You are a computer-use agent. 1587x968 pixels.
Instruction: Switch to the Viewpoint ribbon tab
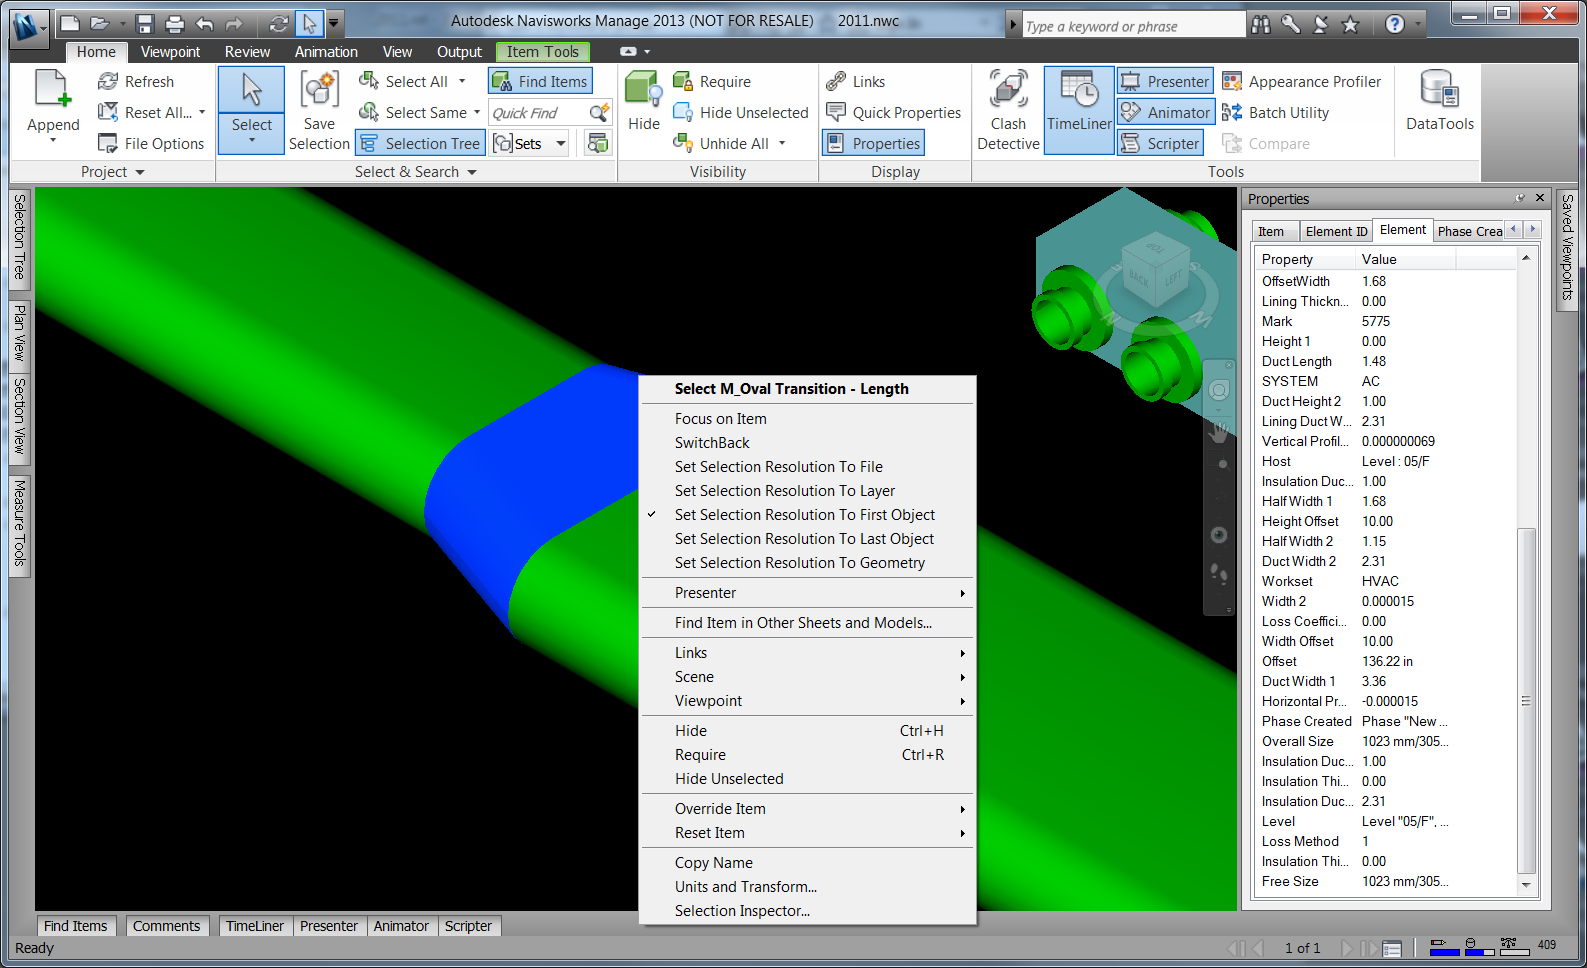pos(170,52)
